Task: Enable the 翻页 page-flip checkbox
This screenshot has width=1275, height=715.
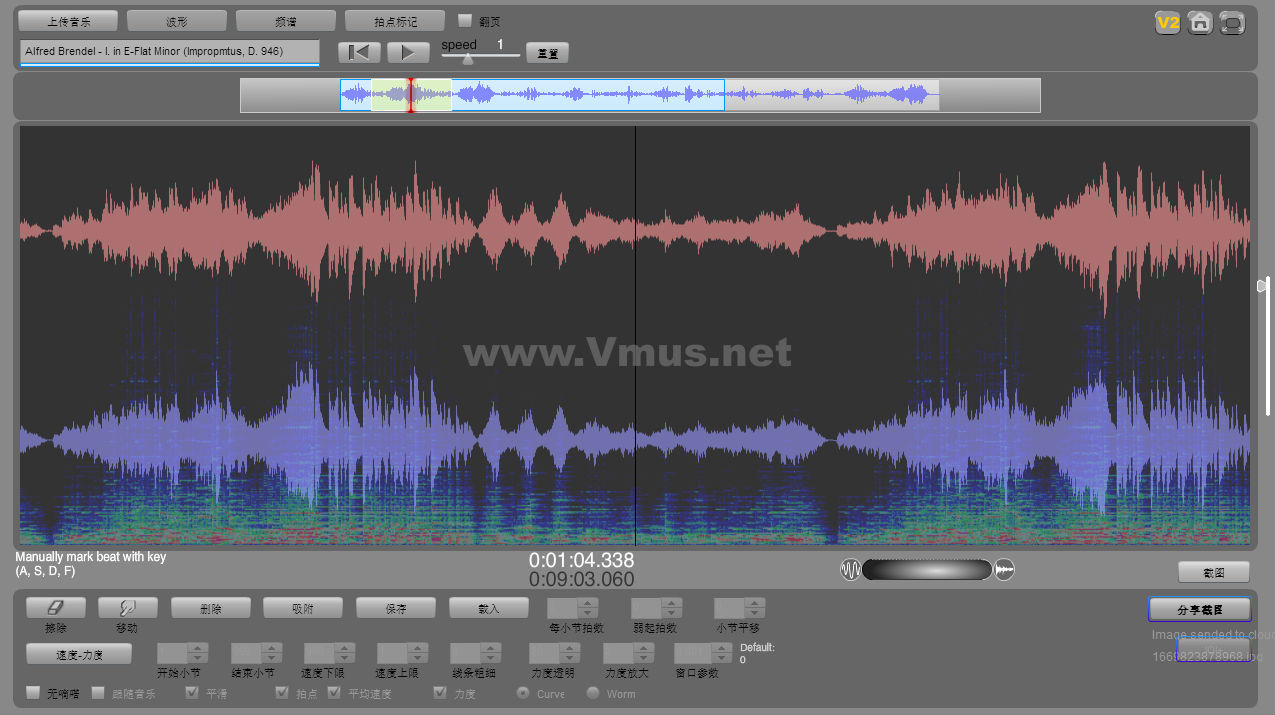Action: click(x=465, y=20)
